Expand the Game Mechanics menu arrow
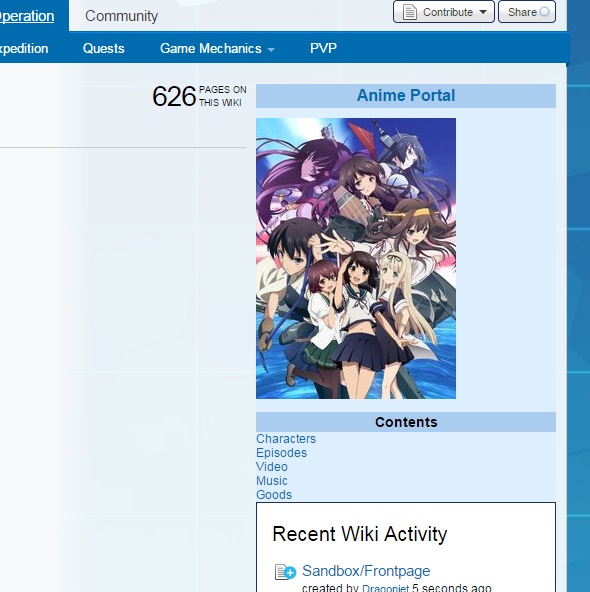590x592 pixels. coord(271,49)
